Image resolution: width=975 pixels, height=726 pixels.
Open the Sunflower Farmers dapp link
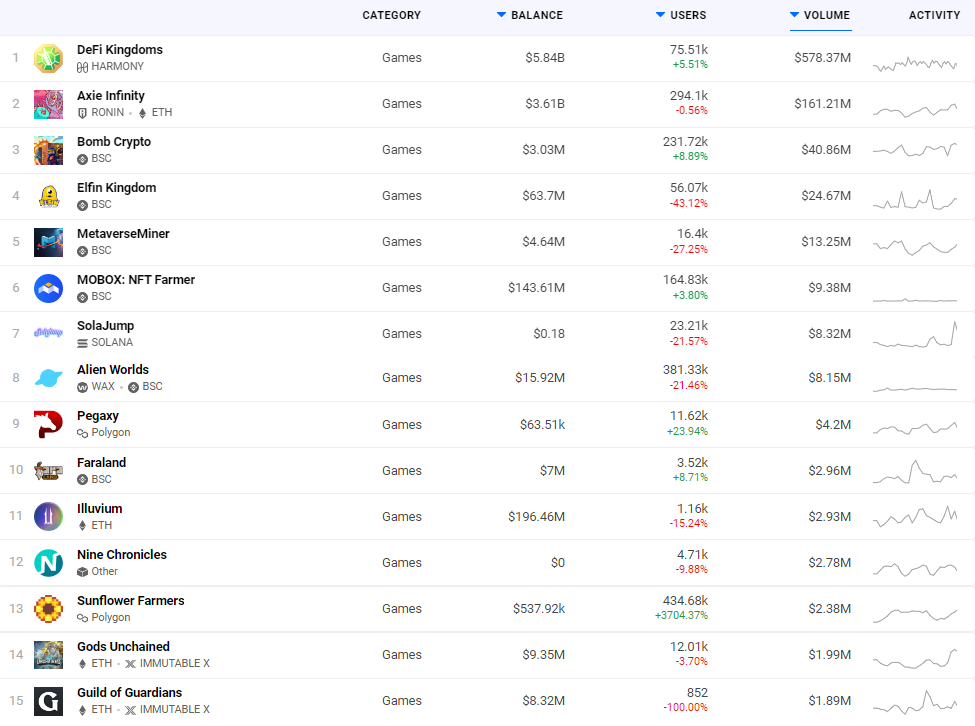coord(131,600)
